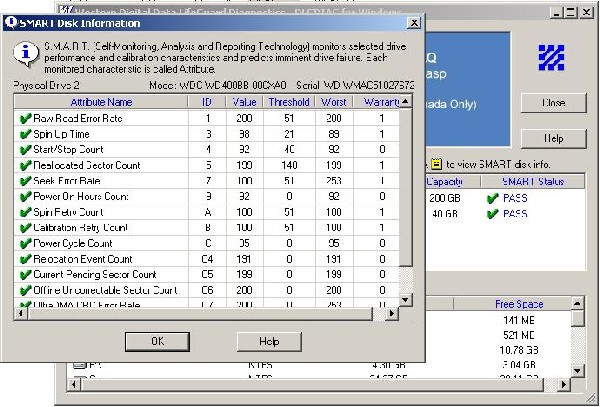Click the 40 GB capacity entry
Screen dimensions: 600x407
(445, 214)
